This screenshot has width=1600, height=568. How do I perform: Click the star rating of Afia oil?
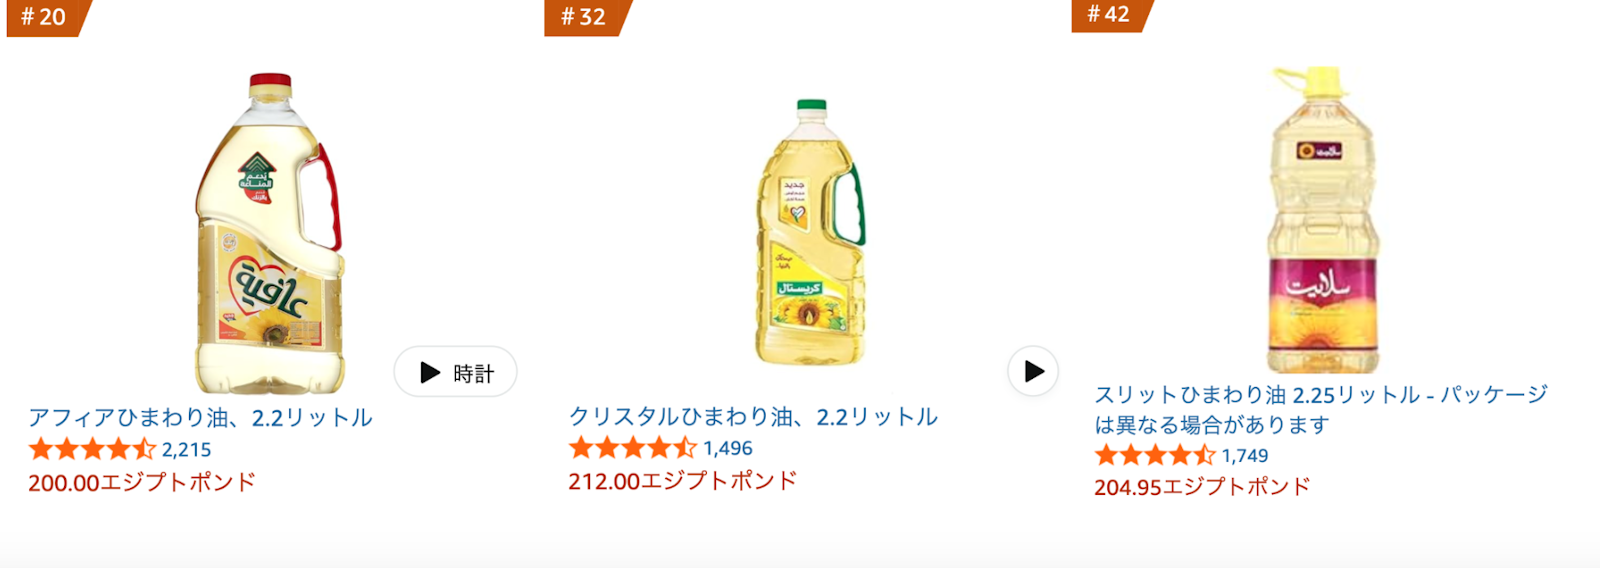(x=92, y=449)
